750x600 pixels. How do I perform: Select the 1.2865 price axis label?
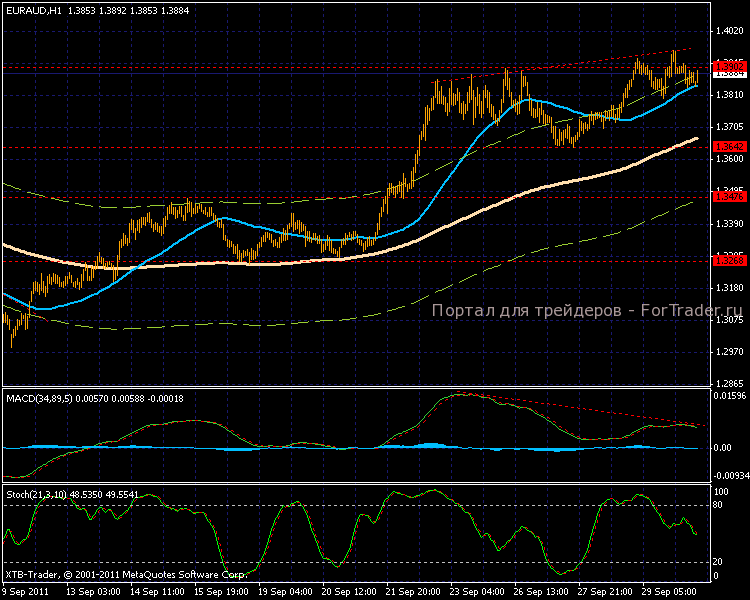tap(729, 384)
